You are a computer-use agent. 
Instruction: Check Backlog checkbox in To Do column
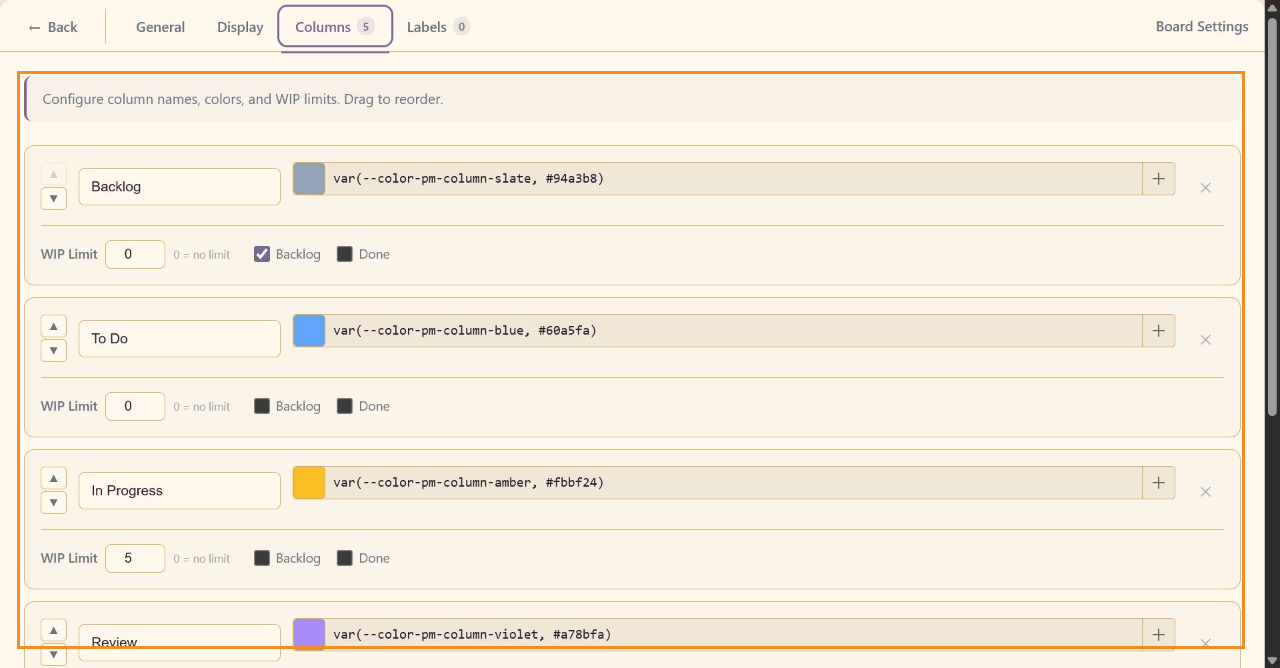tap(262, 406)
